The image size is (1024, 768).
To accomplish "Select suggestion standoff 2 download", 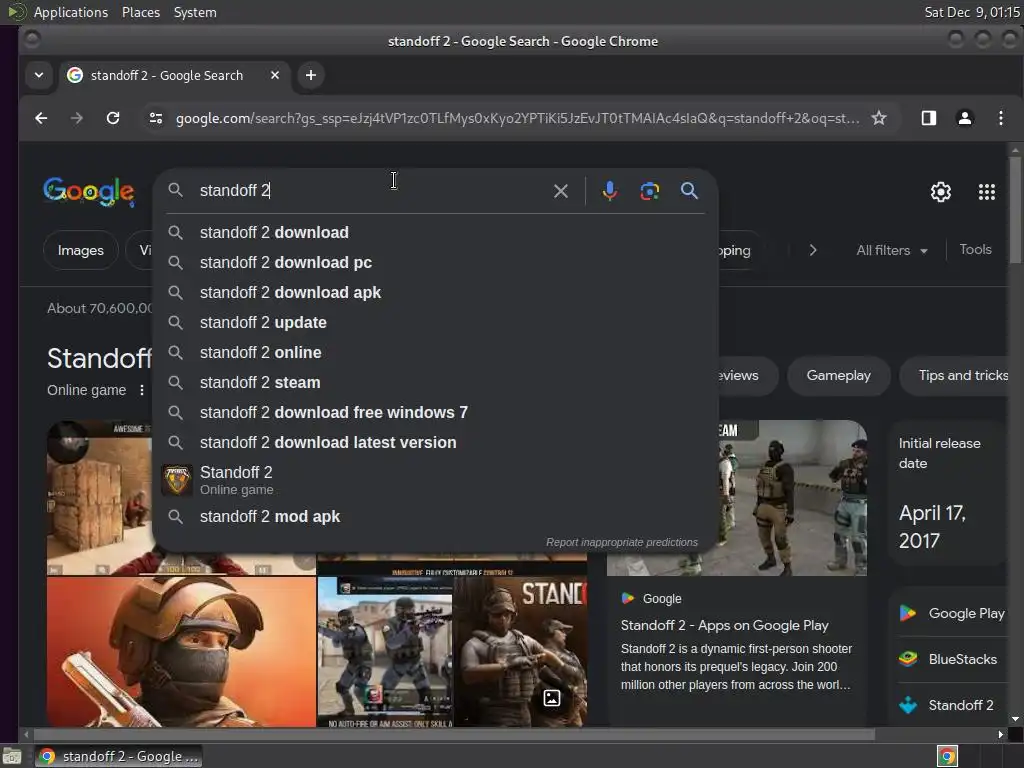I will pos(435,232).
